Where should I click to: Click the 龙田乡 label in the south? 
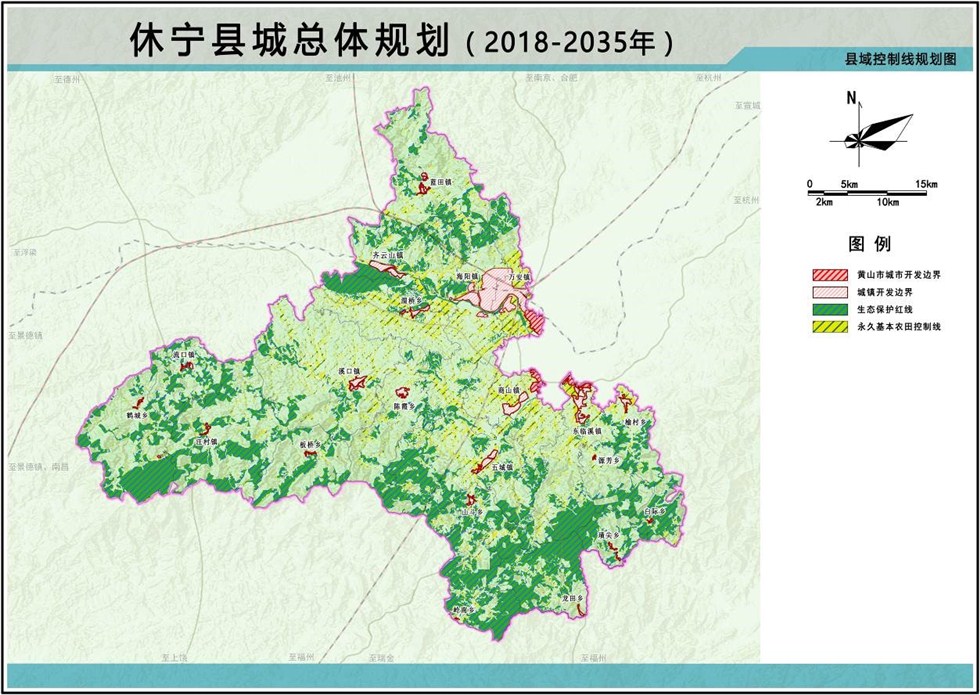pyautogui.click(x=571, y=597)
